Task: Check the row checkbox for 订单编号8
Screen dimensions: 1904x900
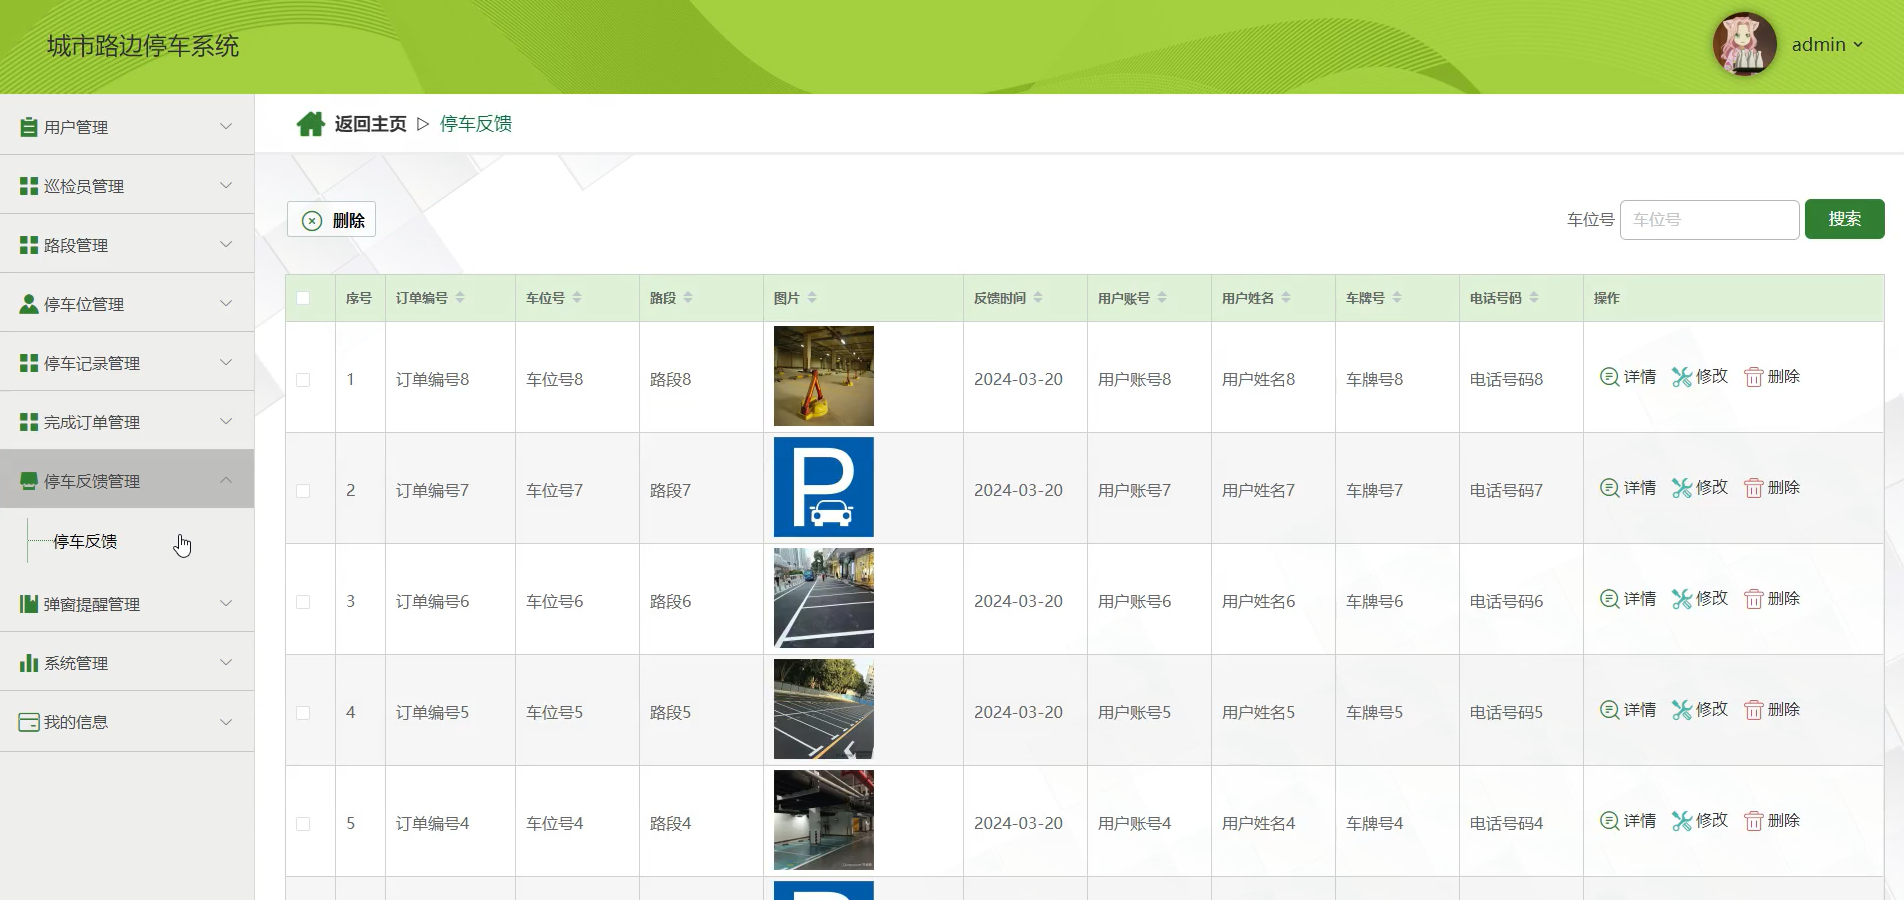Action: coord(303,380)
